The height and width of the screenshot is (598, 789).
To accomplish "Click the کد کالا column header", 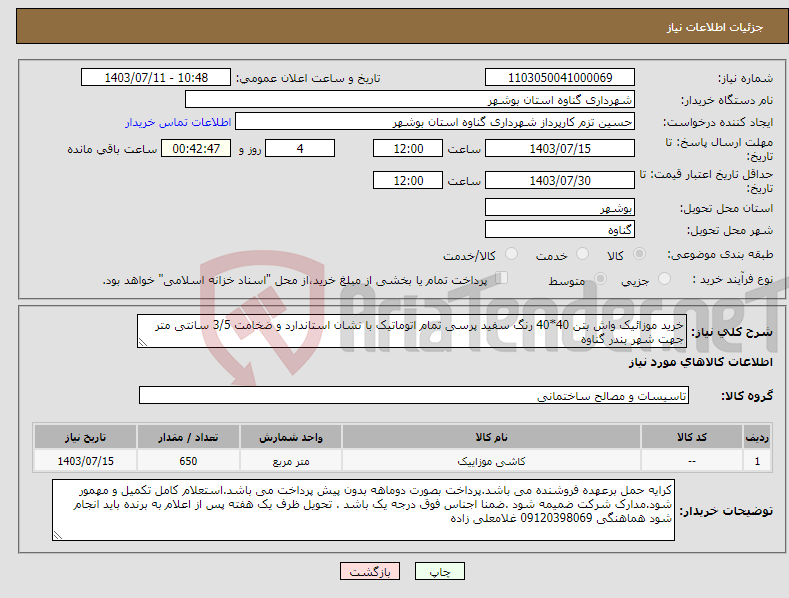I will pyautogui.click(x=692, y=437).
